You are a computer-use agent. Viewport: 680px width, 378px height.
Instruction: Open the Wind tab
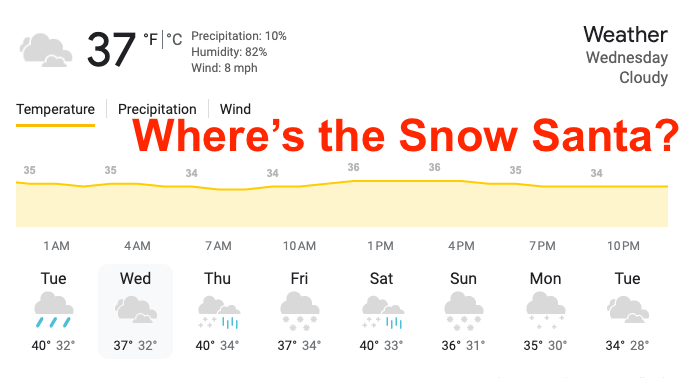[235, 109]
